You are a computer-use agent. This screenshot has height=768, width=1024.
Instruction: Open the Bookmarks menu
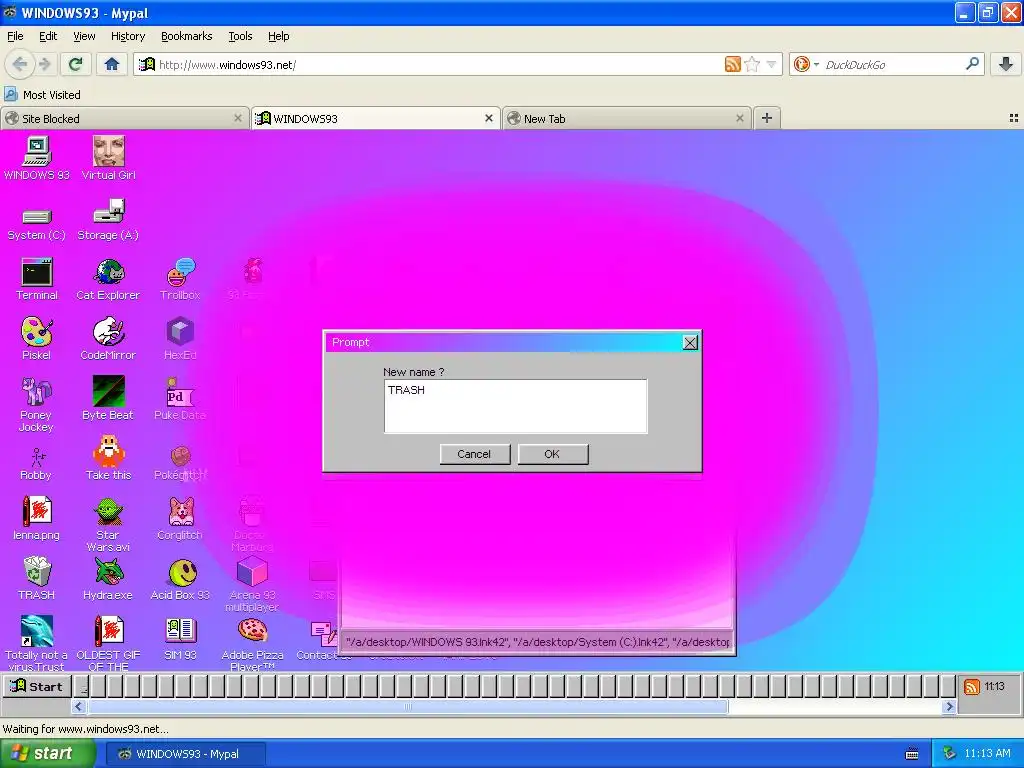186,36
